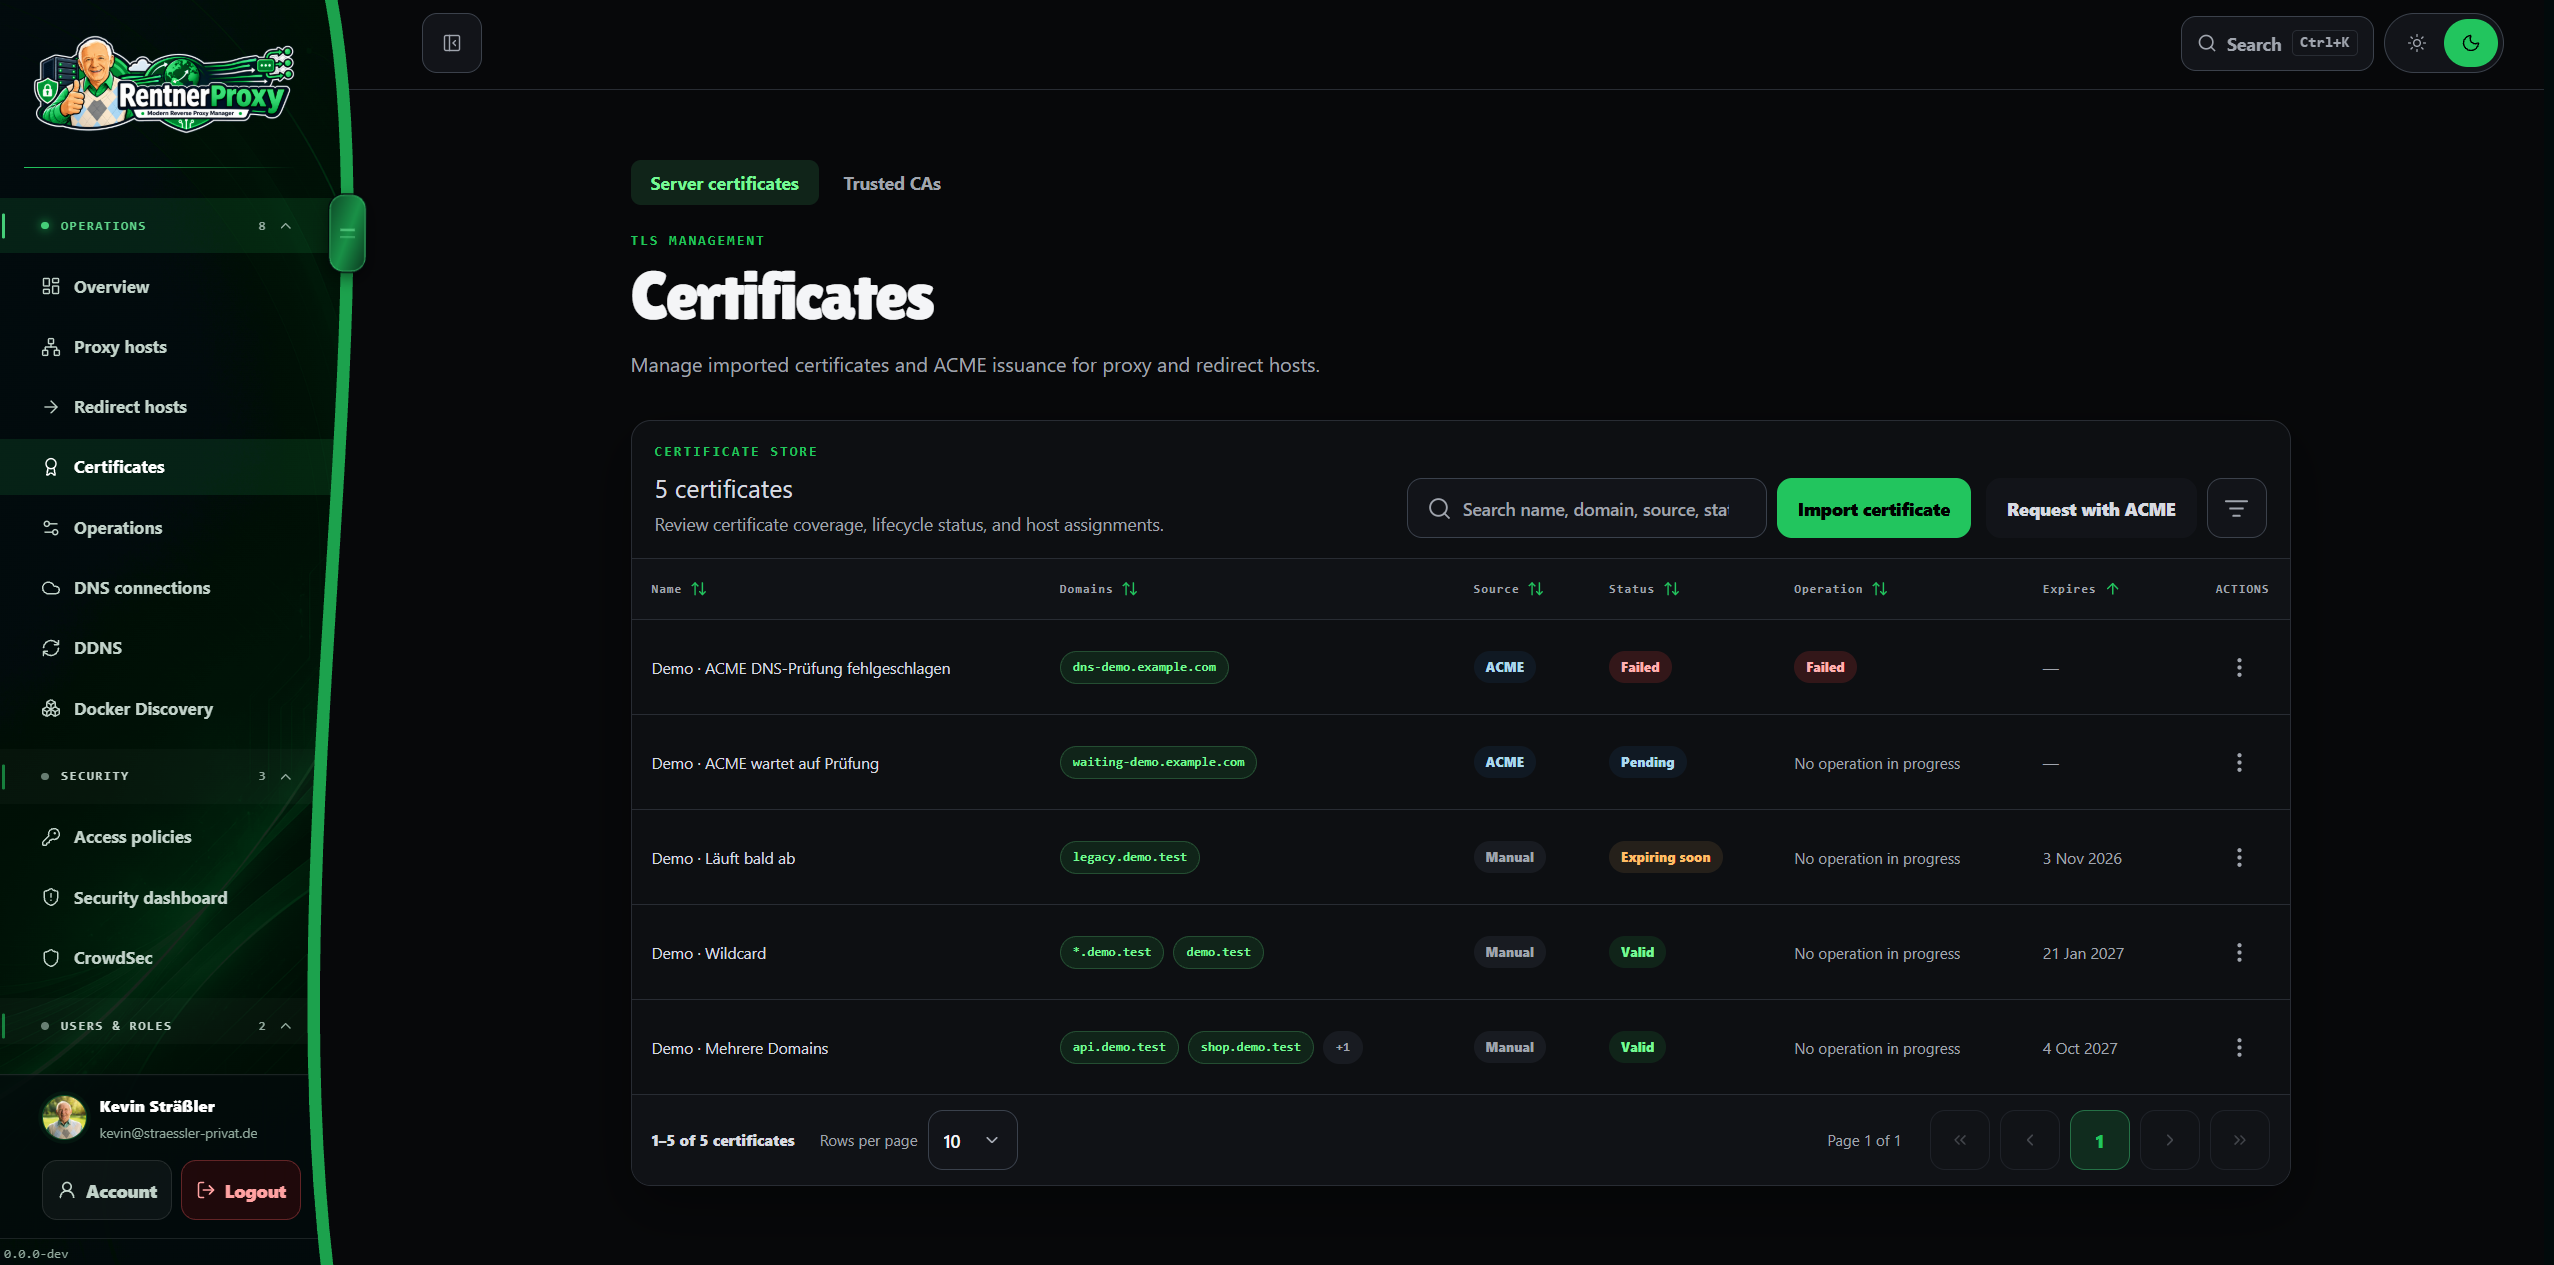Open actions menu for Mehrere Domains row
2554x1265 pixels.
click(x=2239, y=1047)
